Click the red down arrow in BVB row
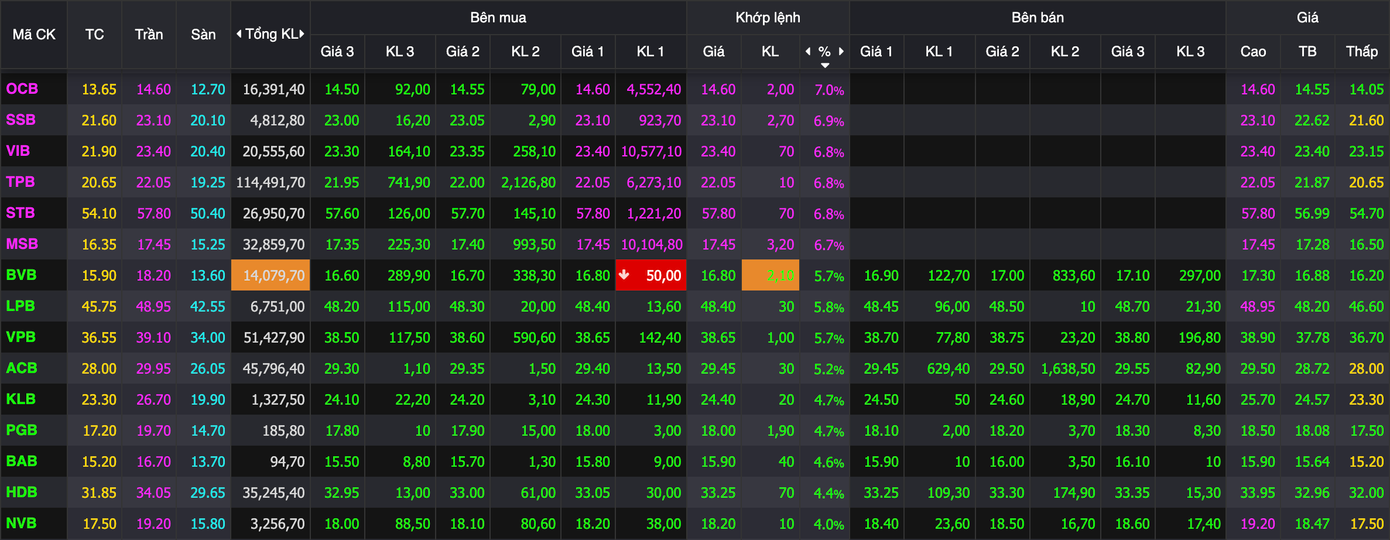 (624, 275)
